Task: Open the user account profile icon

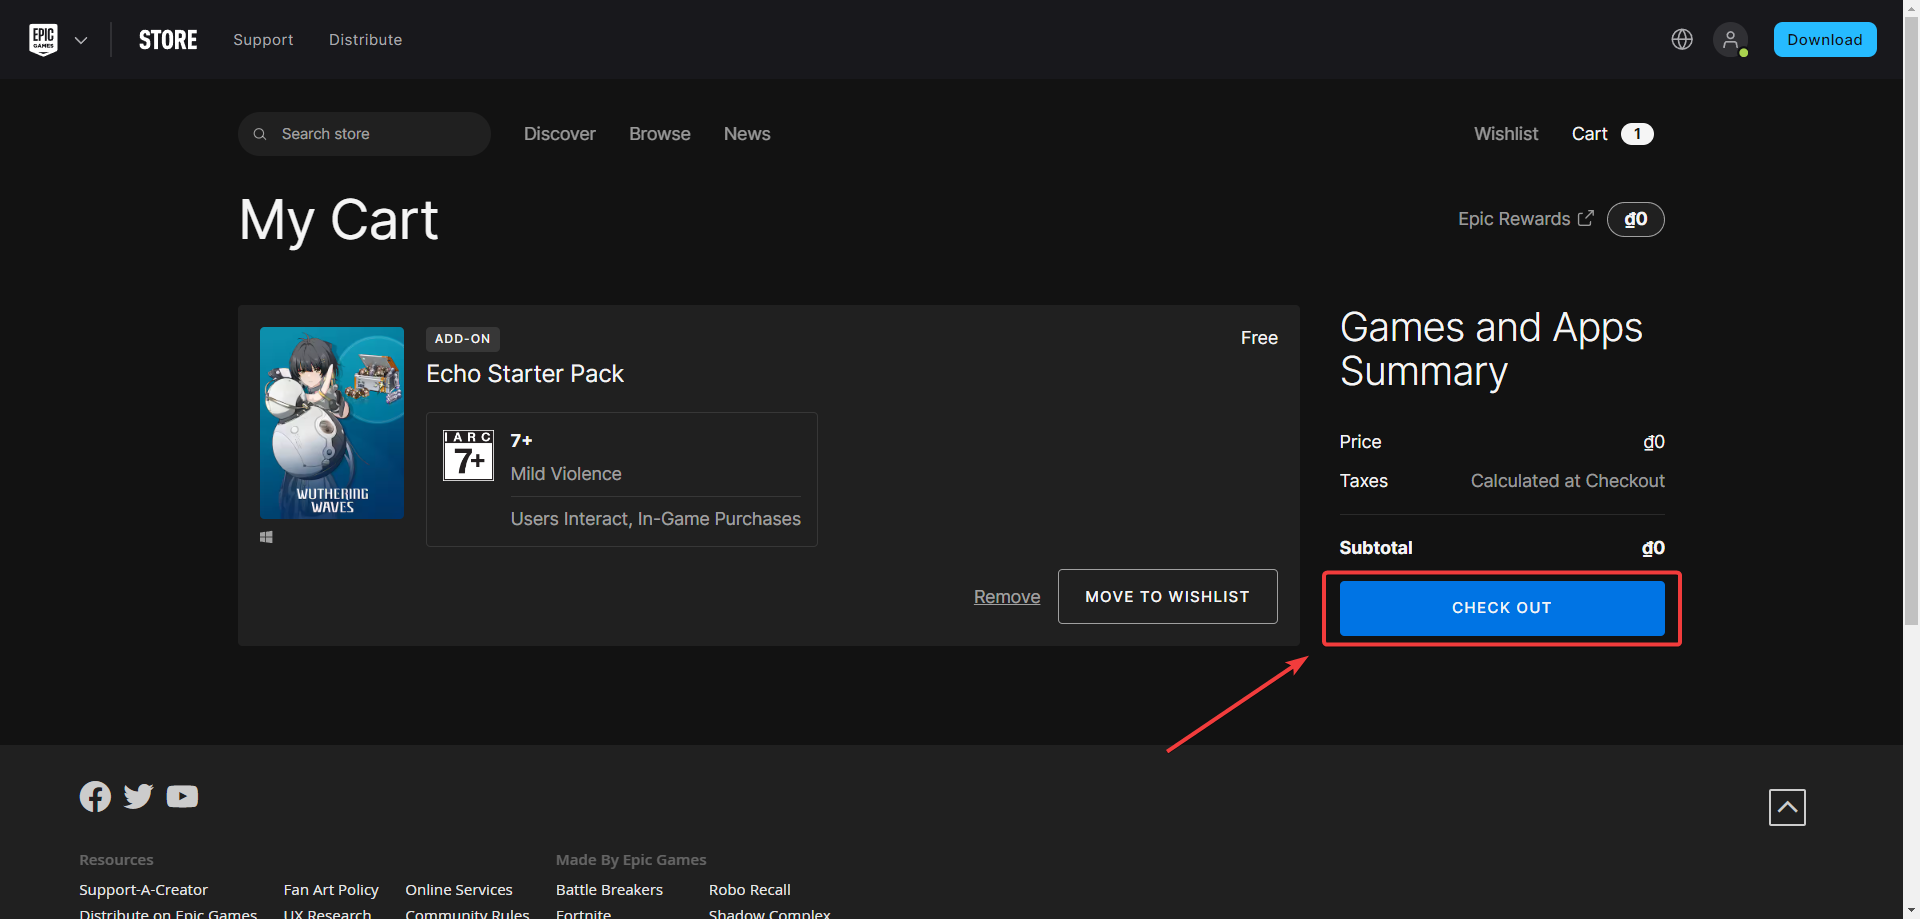Action: coord(1730,40)
